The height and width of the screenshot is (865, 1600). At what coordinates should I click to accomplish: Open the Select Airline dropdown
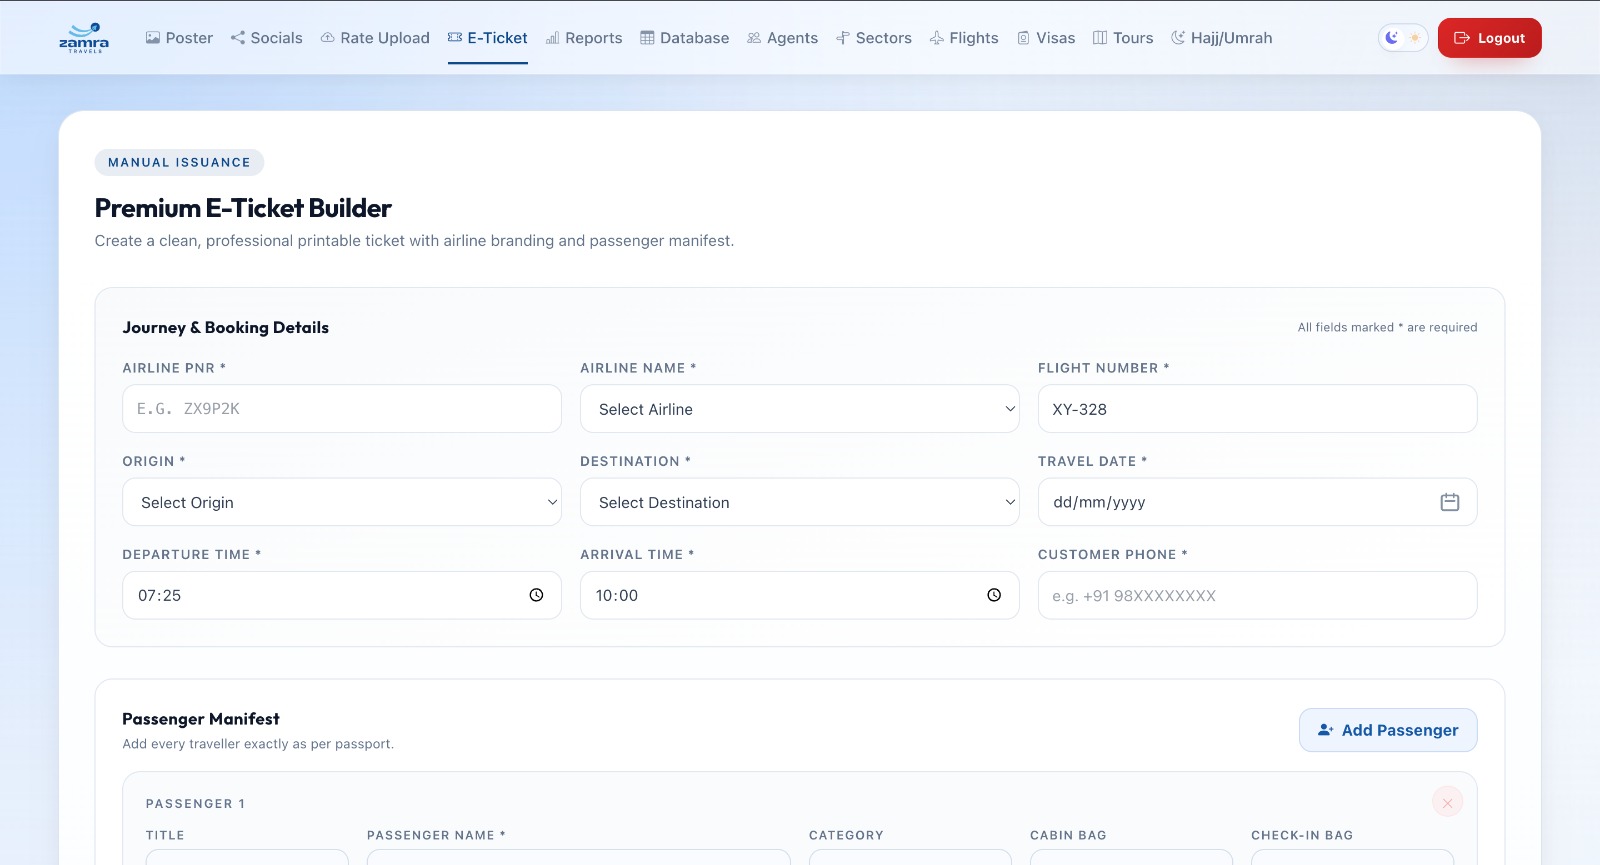[x=800, y=409]
